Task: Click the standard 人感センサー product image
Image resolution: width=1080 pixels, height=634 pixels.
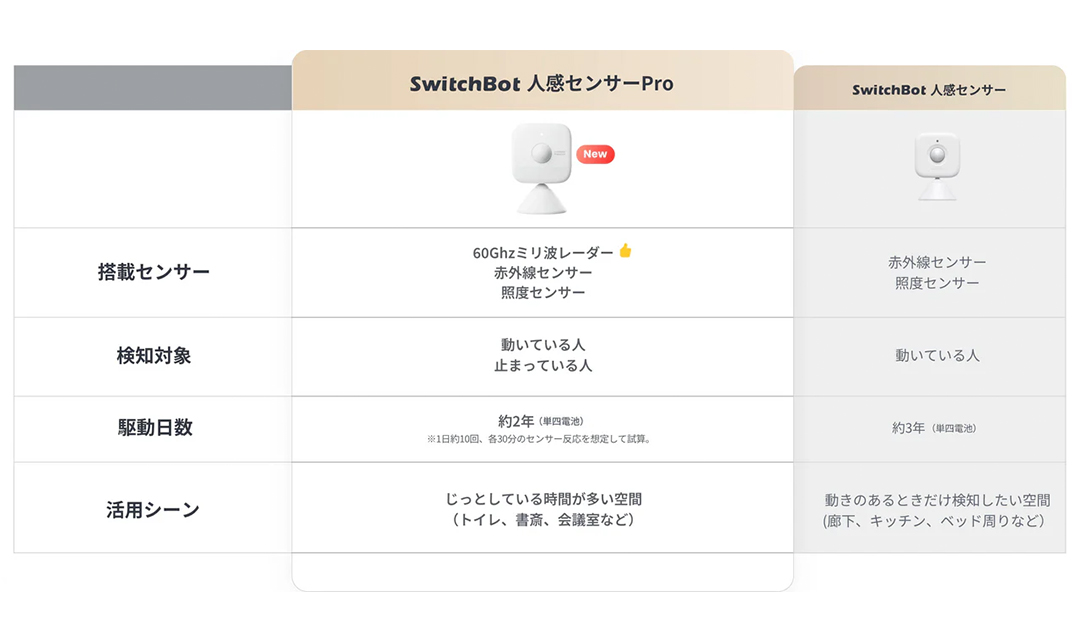Action: tap(936, 166)
